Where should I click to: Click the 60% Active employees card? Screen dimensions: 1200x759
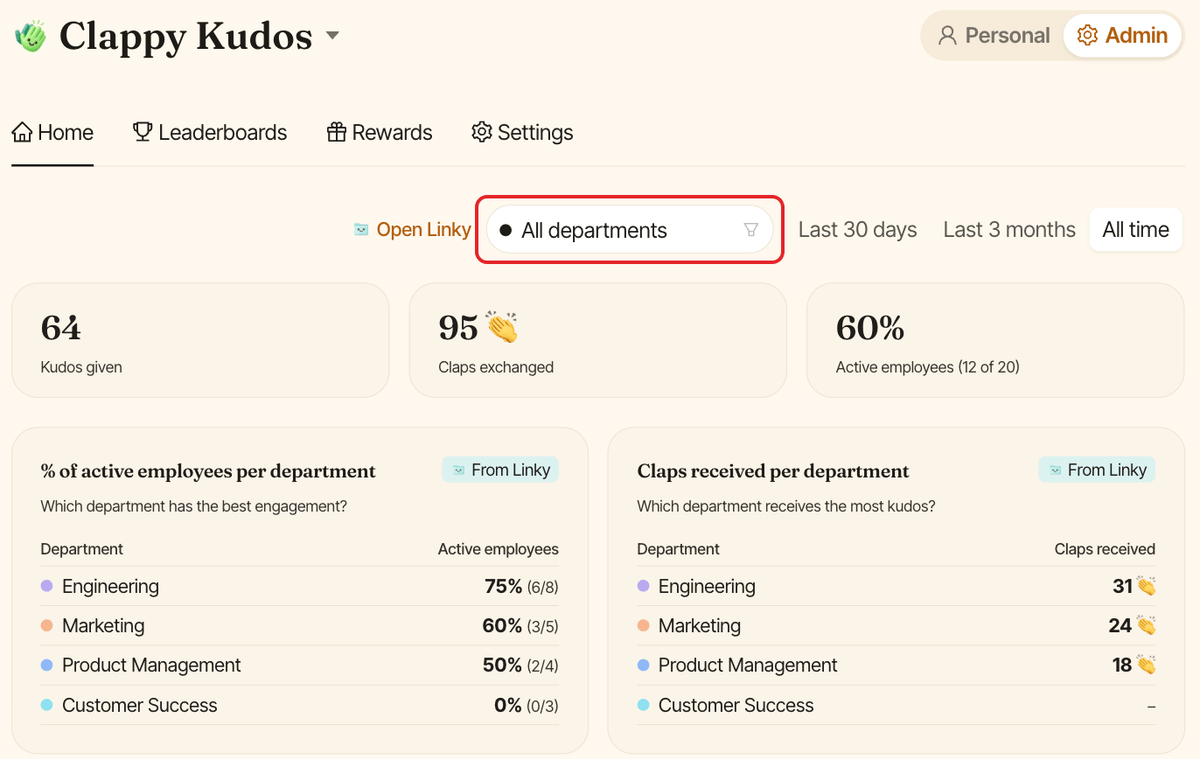[995, 340]
